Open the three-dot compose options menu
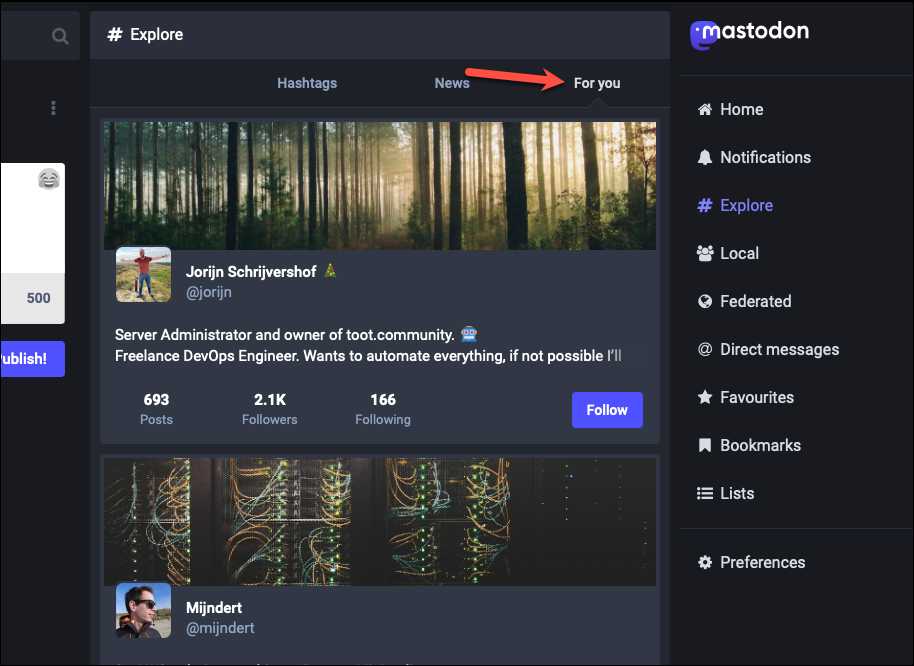The width and height of the screenshot is (914, 666). click(53, 108)
